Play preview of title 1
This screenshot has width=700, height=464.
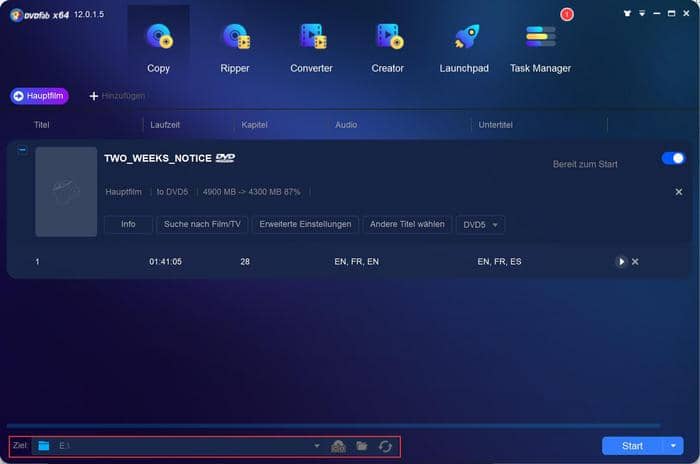point(621,262)
